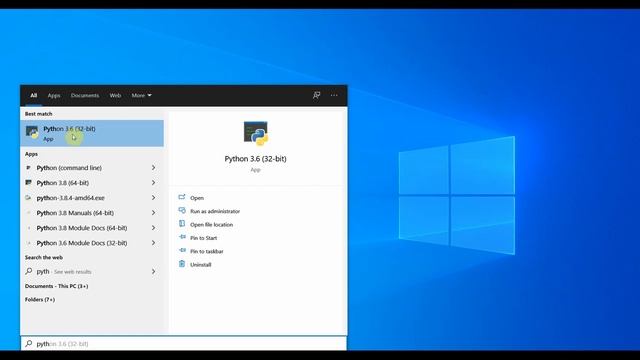640x360 pixels.
Task: Open Python 3.6 (32-bit) best match result
Action: (92, 133)
